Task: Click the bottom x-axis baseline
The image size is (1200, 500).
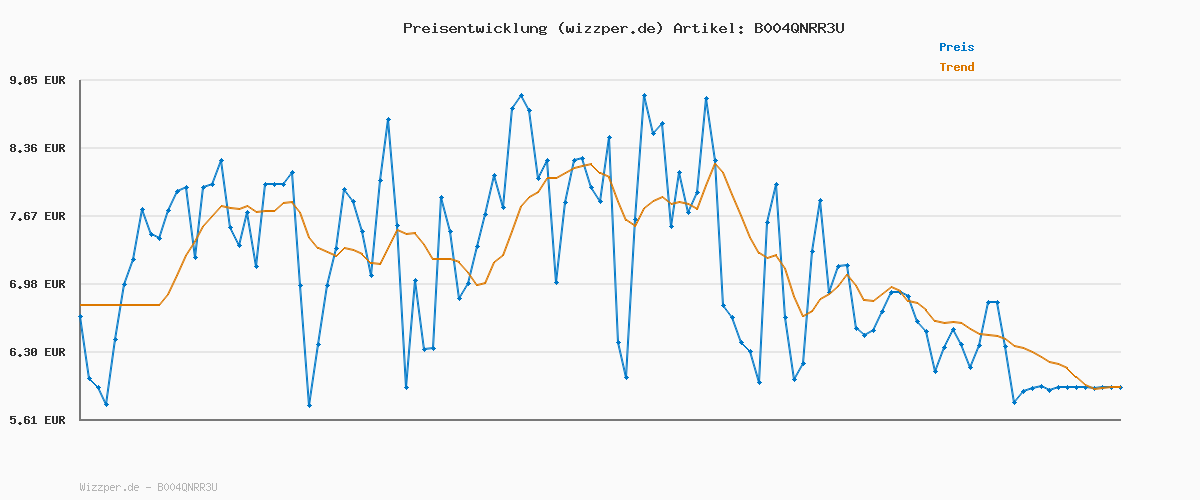Action: (x=600, y=419)
